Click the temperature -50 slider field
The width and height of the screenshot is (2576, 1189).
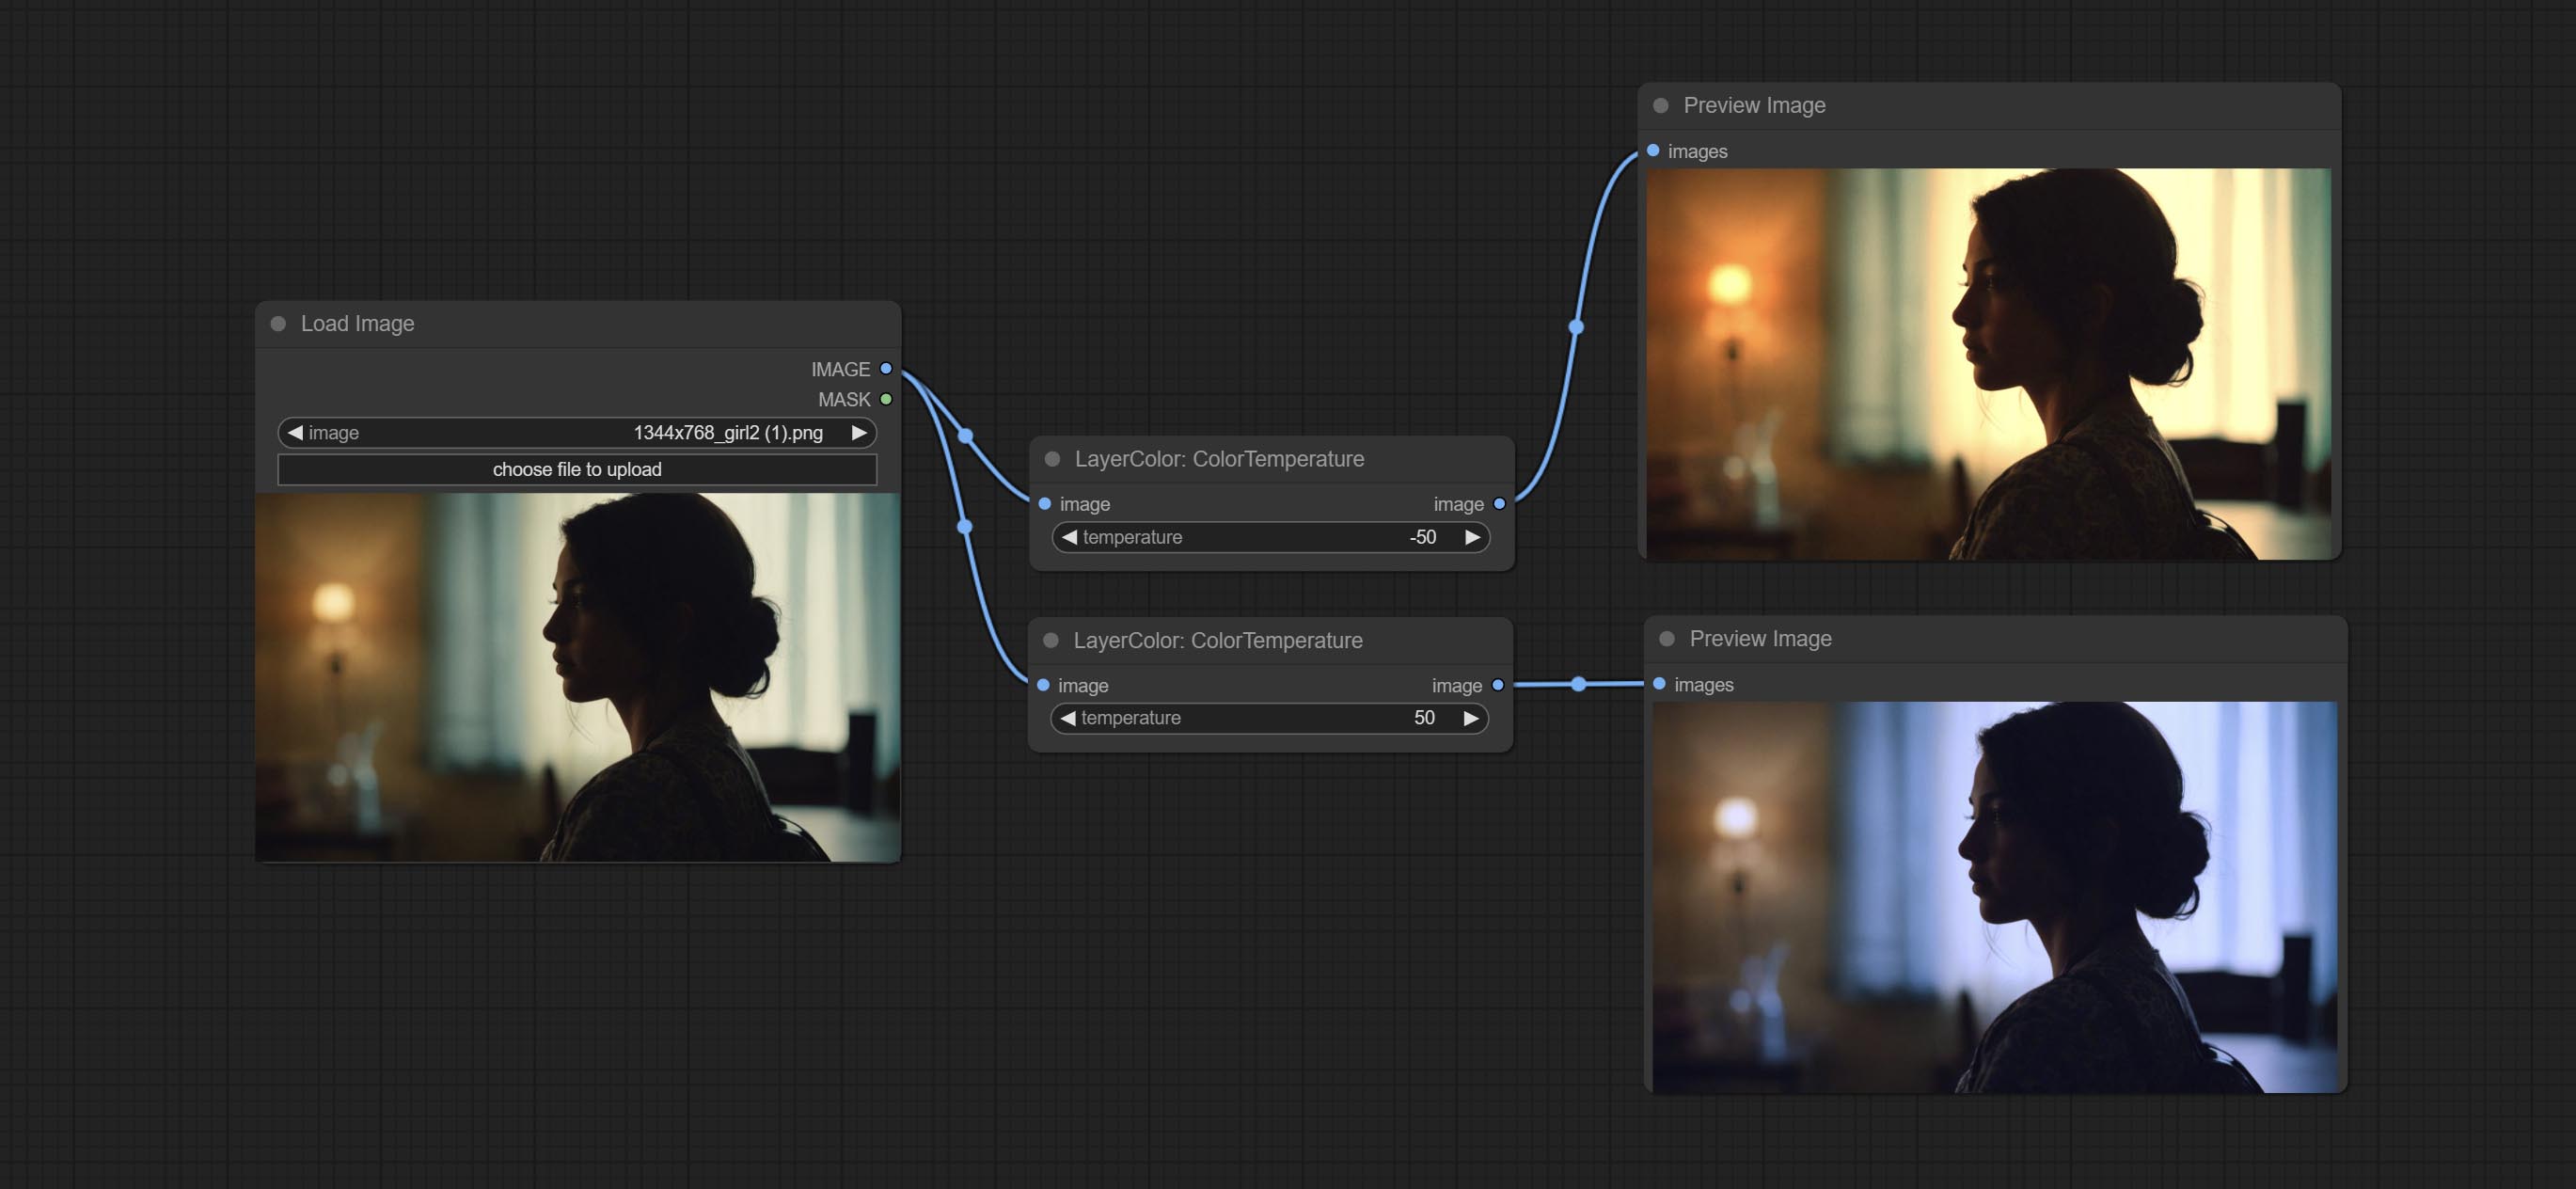pyautogui.click(x=1270, y=537)
